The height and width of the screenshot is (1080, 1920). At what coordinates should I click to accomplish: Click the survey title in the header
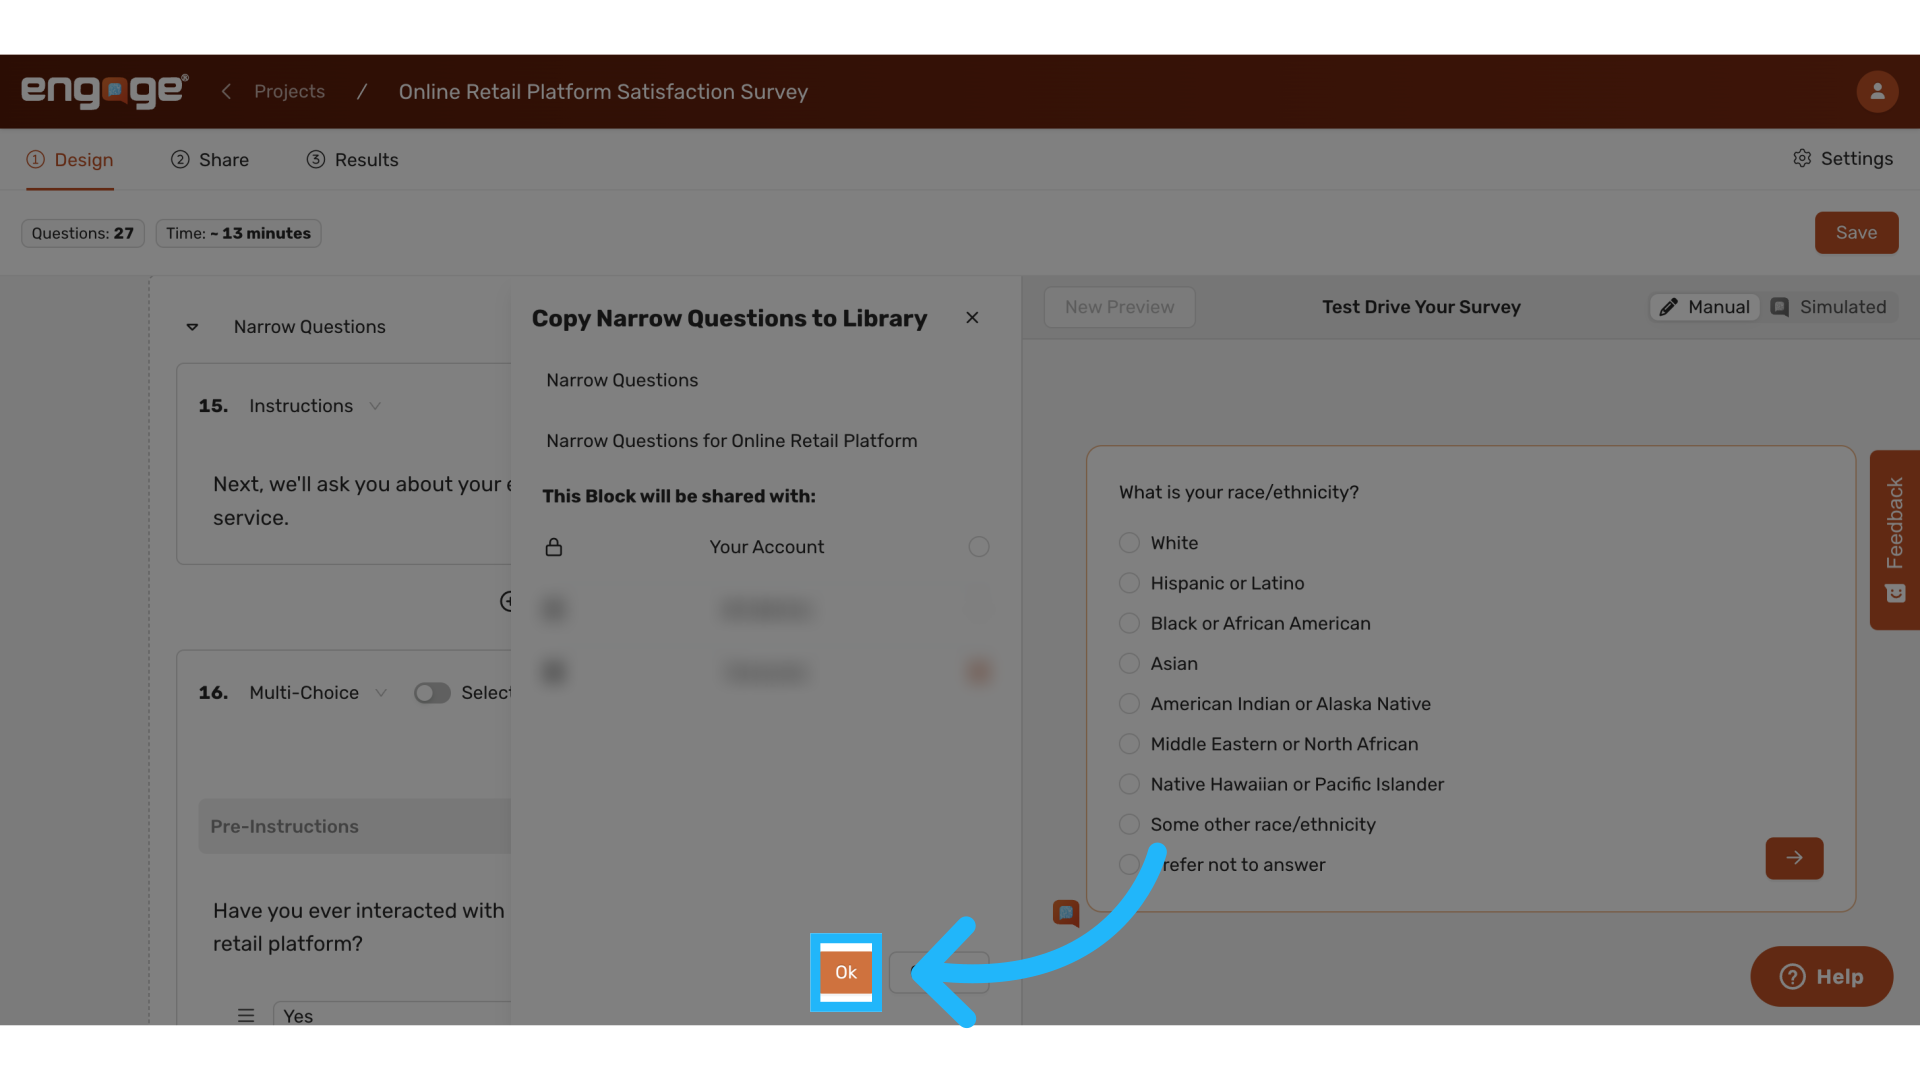point(603,91)
